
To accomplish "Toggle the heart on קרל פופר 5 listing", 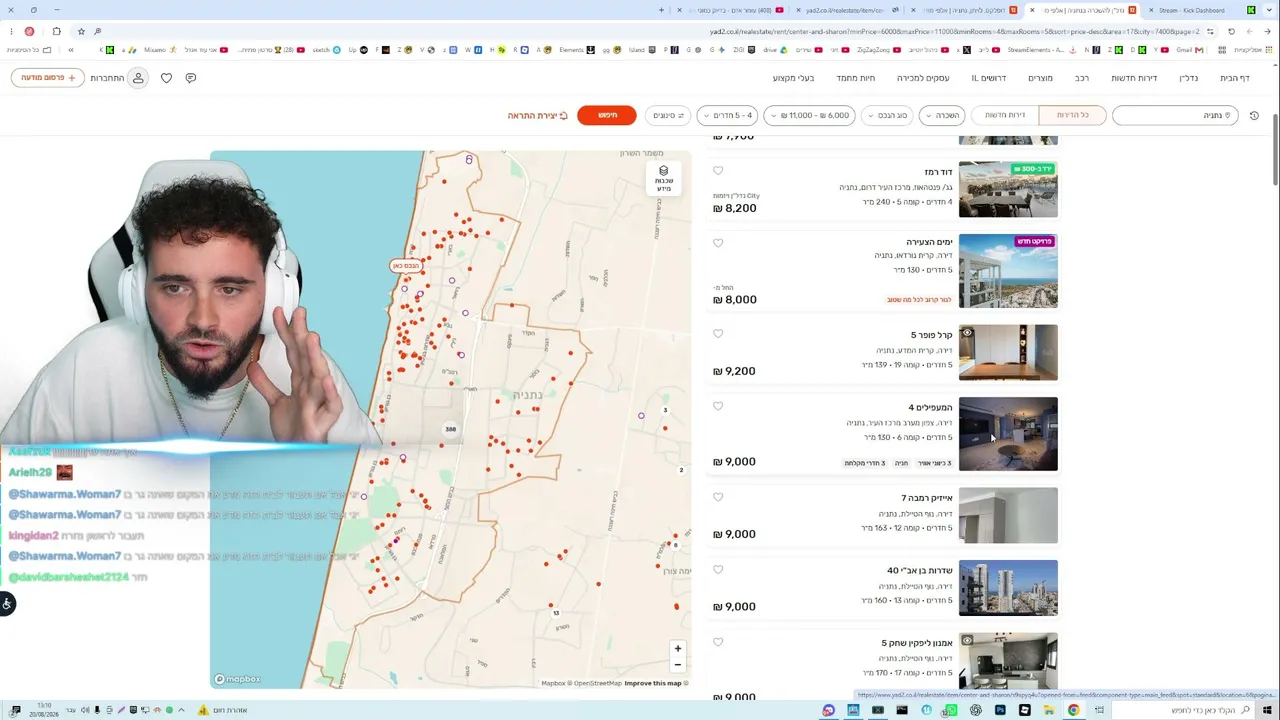I will 718,334.
